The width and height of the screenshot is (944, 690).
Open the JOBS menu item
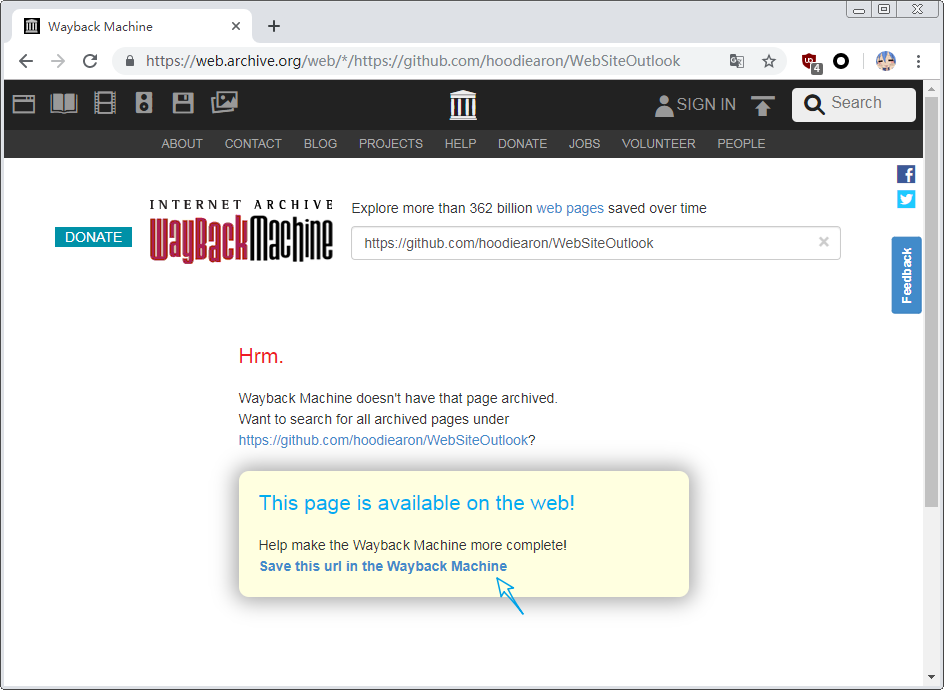pos(585,144)
